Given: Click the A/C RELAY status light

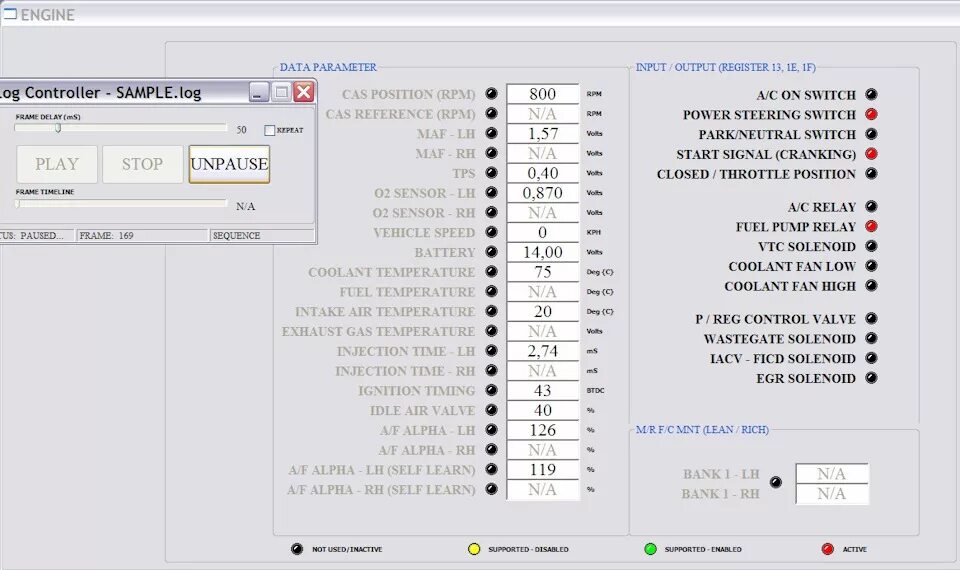Looking at the screenshot, I should 871,206.
